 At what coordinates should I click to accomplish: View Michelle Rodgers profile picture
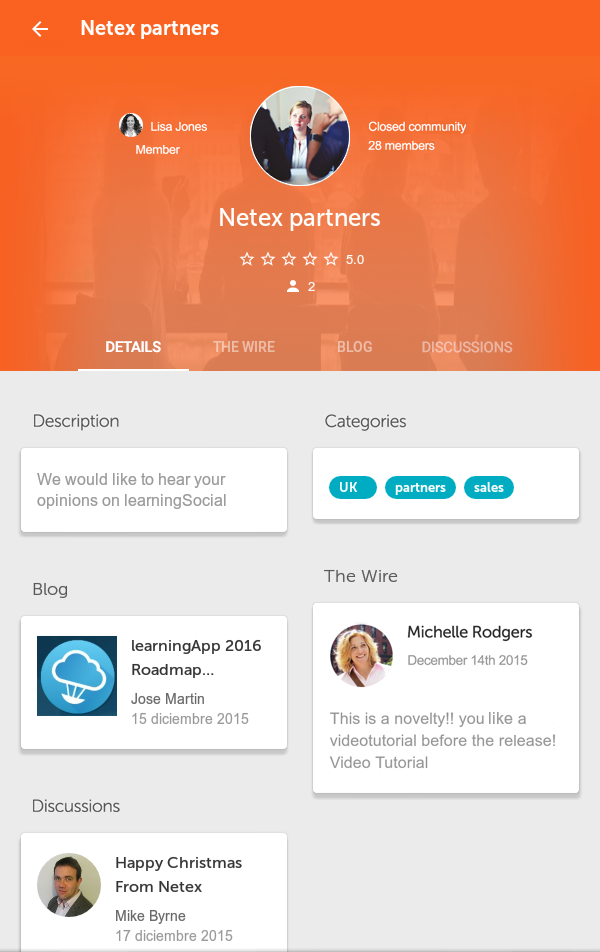[361, 656]
